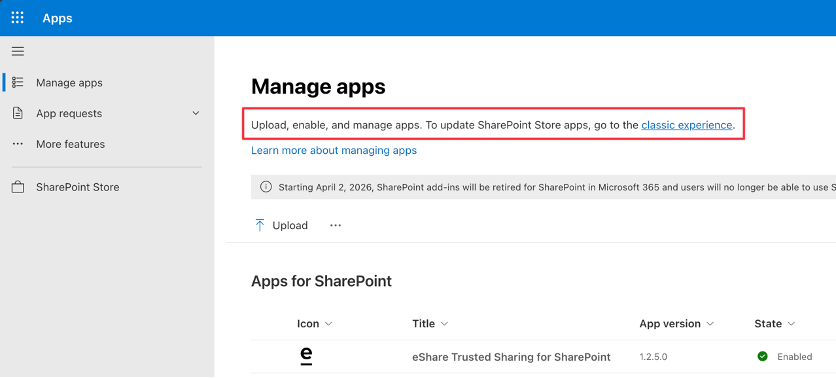Select Manage apps in sidebar
The height and width of the screenshot is (378, 836).
click(x=69, y=83)
